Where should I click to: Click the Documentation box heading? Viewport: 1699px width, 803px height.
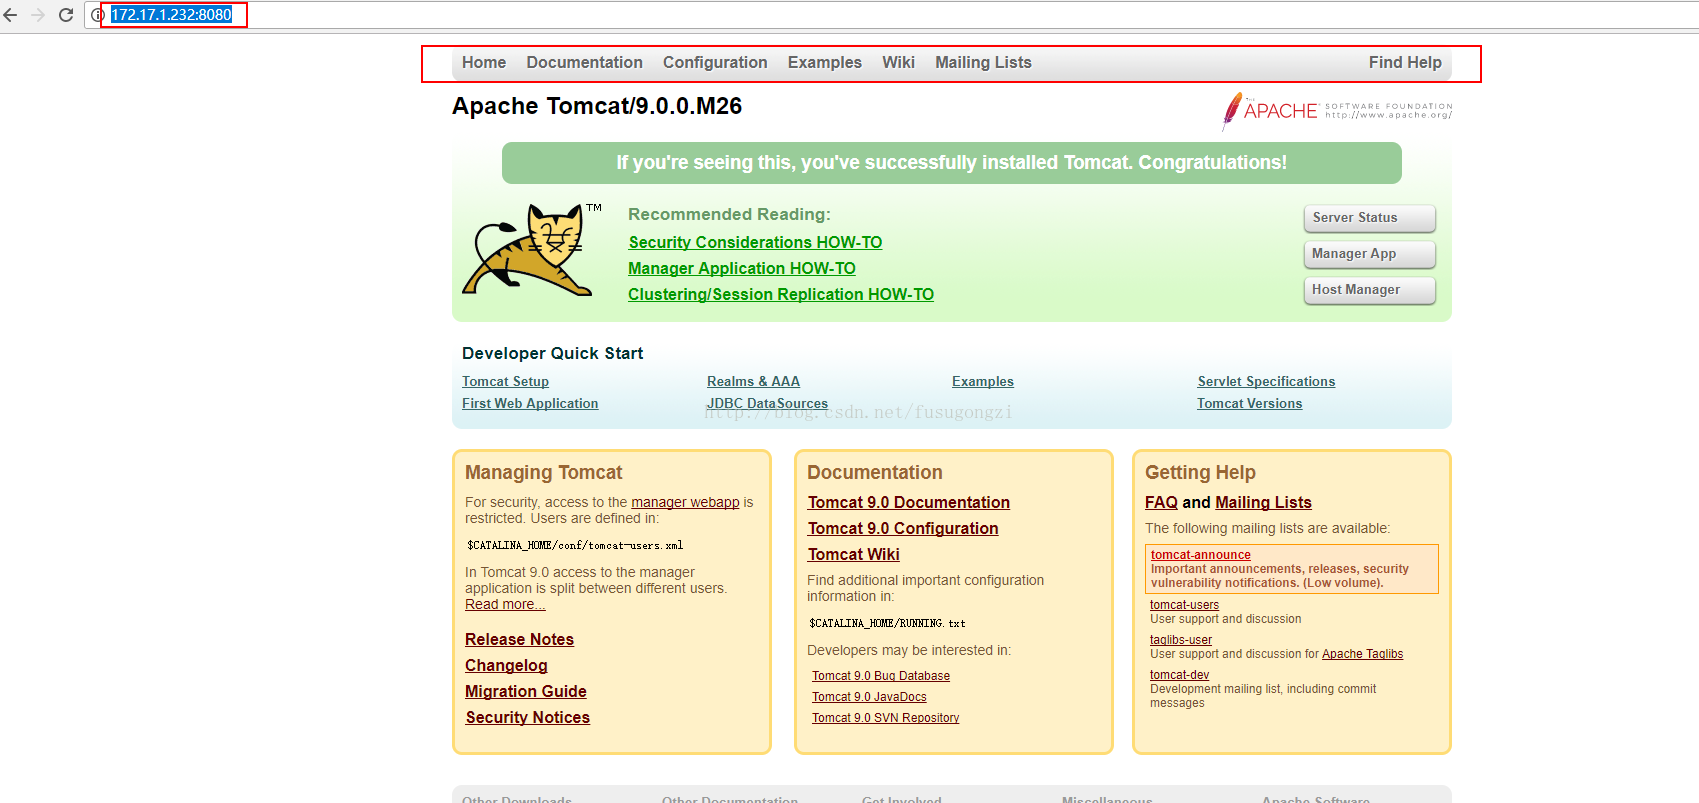(875, 472)
